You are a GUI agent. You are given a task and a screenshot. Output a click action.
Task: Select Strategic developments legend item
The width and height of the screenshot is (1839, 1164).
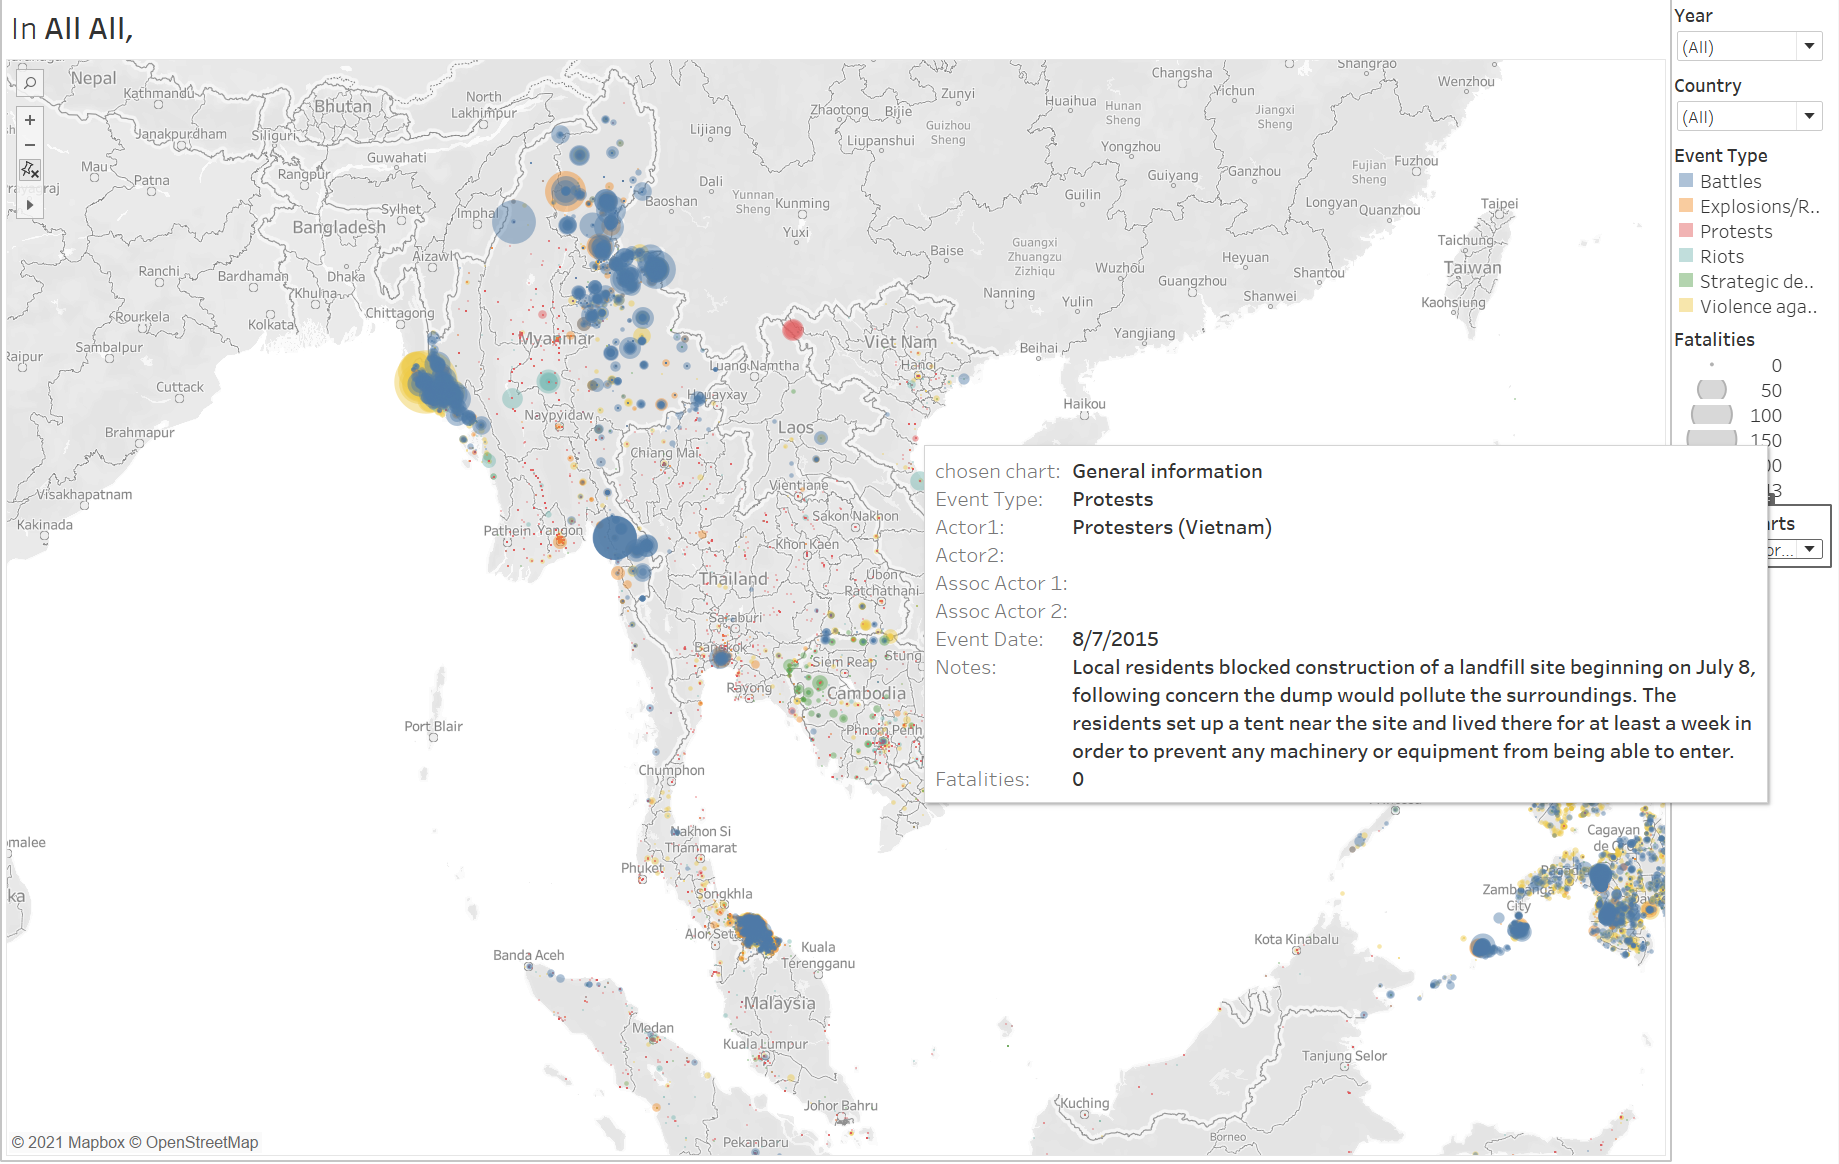[1755, 281]
